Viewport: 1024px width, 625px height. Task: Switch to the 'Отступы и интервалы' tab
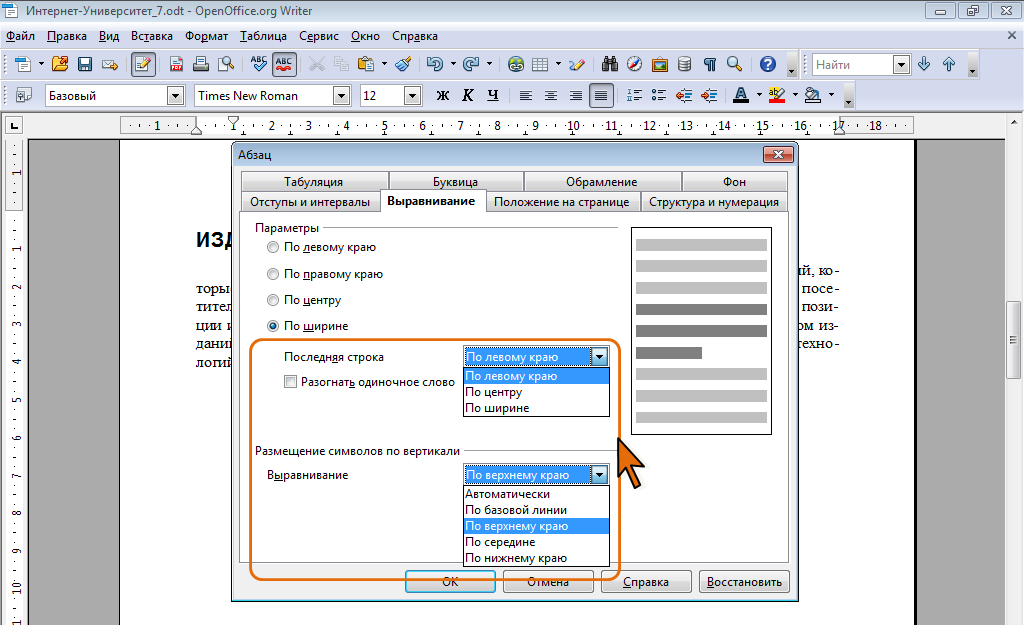[x=310, y=202]
